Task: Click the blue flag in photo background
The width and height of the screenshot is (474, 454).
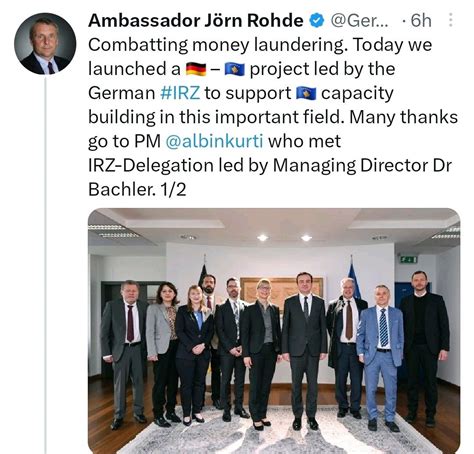Action: coord(353,278)
